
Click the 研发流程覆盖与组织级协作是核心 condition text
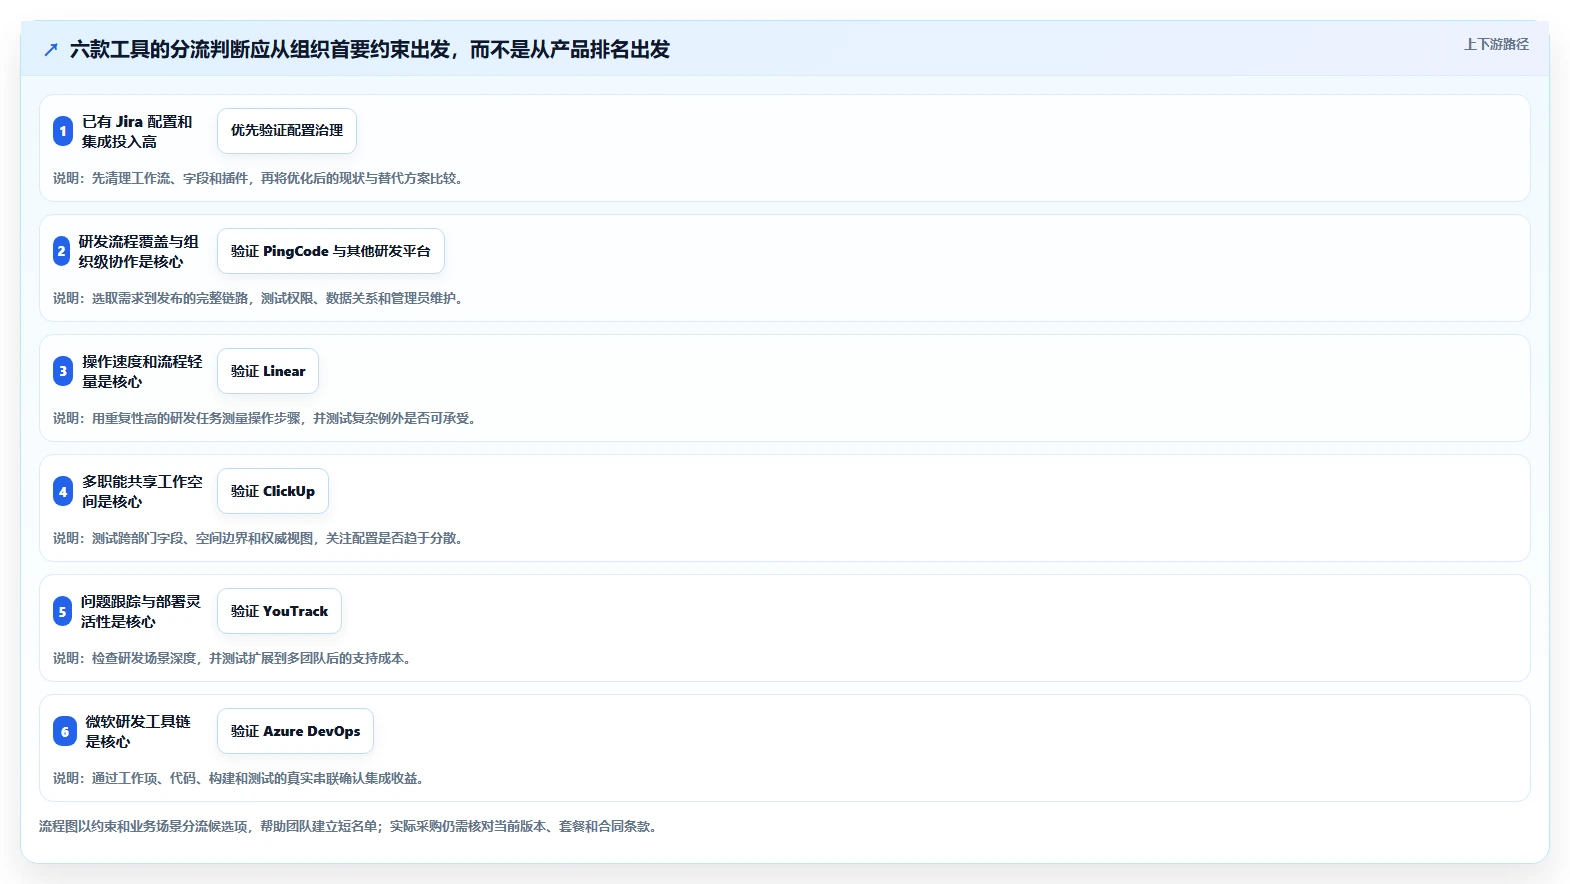pyautogui.click(x=139, y=251)
